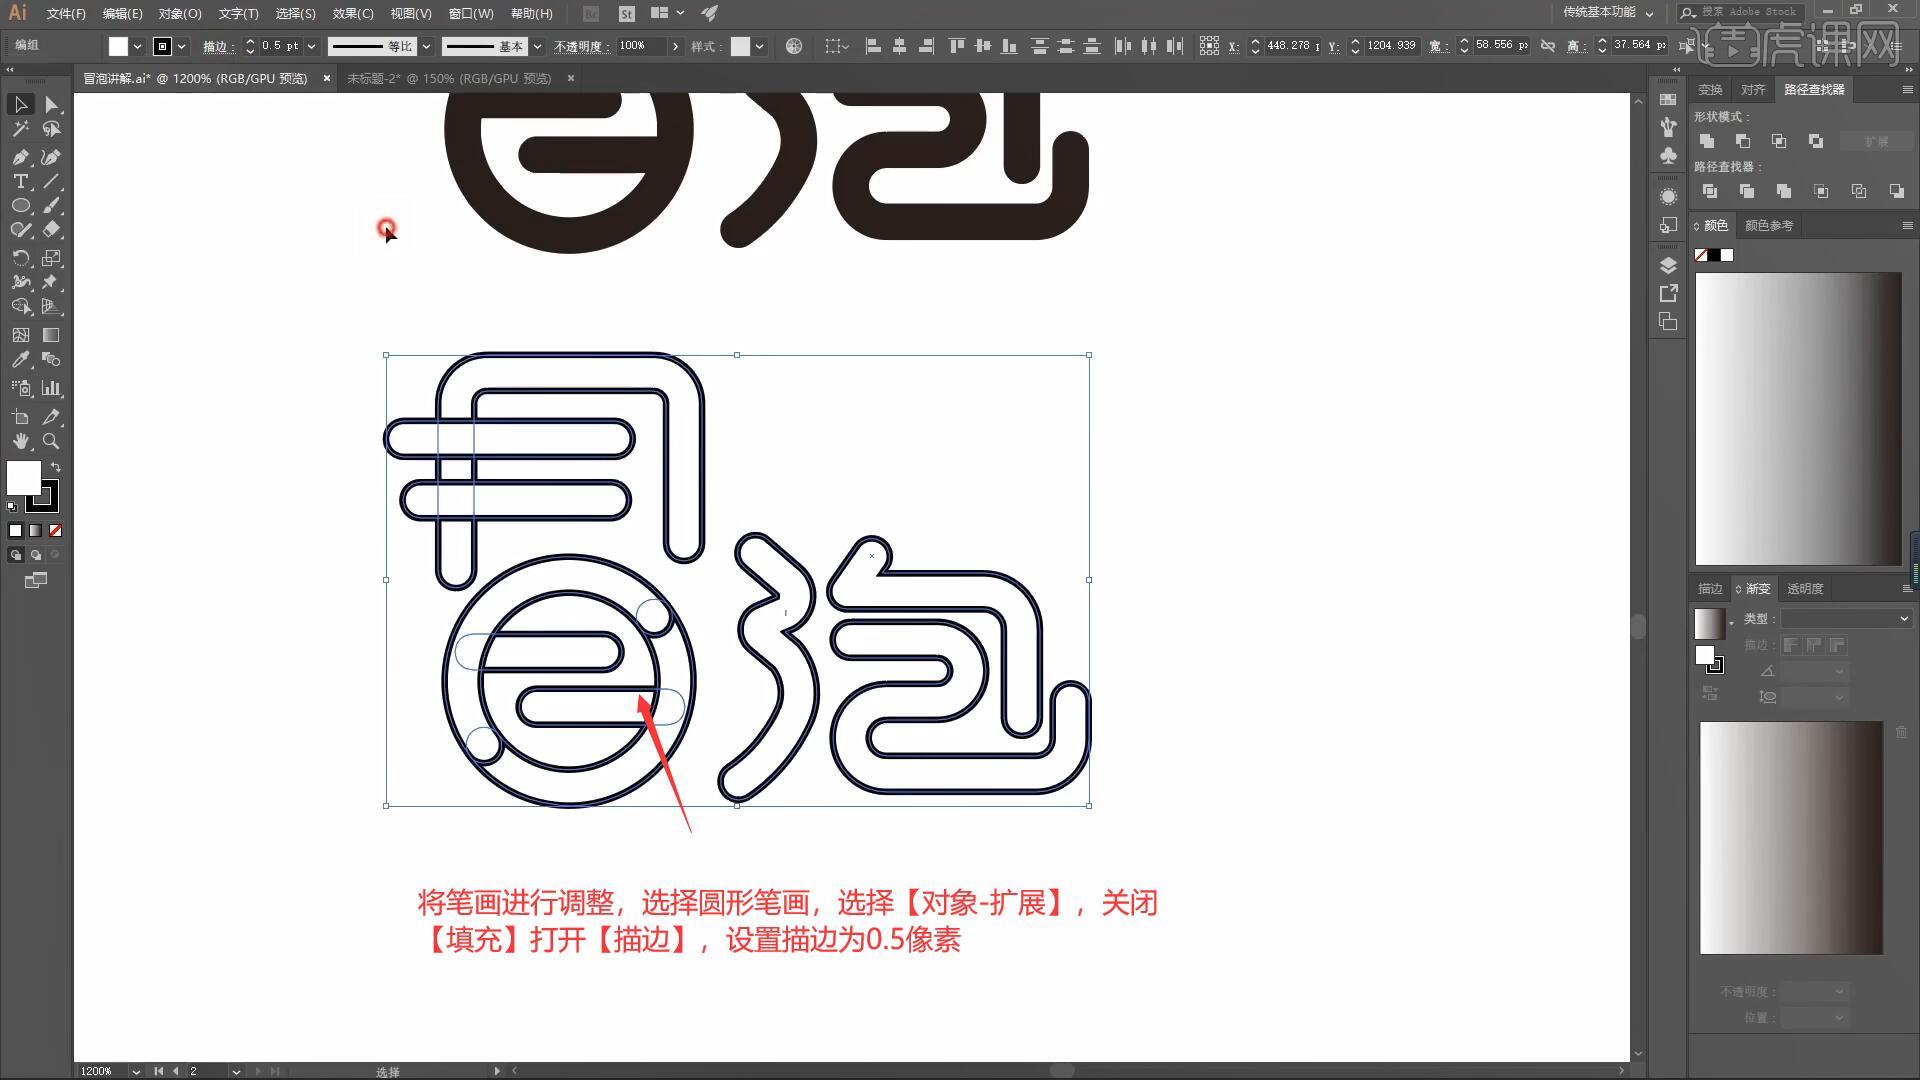Click Unite shape mode in Pathfinder
Screen dimensions: 1920x1080
point(1707,141)
